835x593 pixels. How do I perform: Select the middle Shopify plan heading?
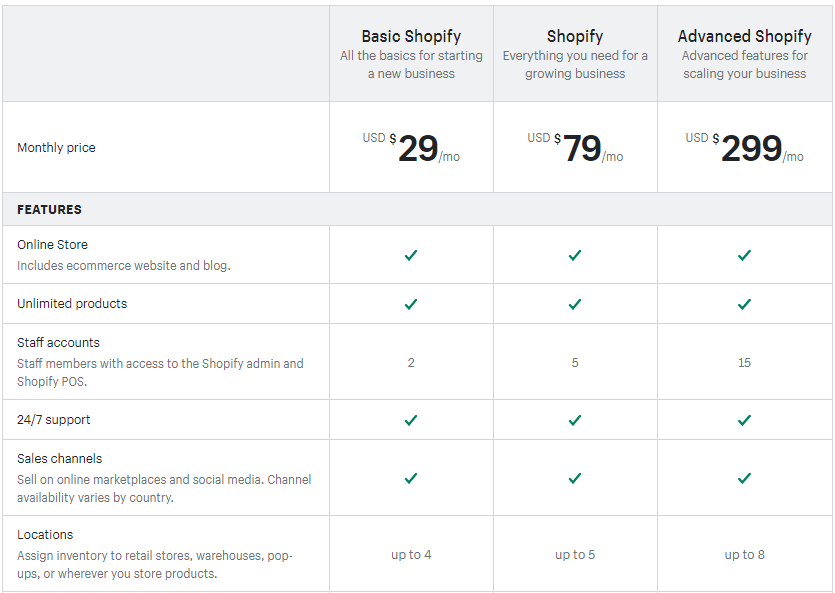pyautogui.click(x=575, y=37)
